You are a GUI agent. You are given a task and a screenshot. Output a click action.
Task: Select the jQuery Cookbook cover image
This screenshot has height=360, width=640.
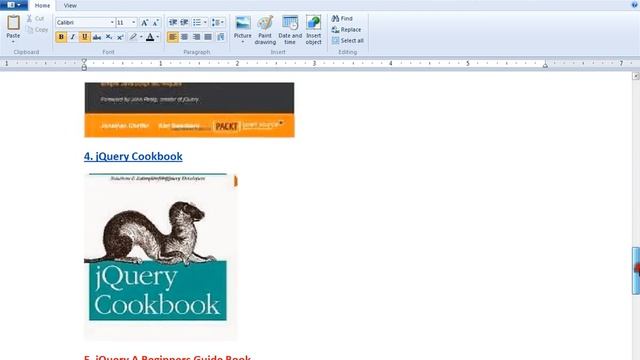point(161,257)
